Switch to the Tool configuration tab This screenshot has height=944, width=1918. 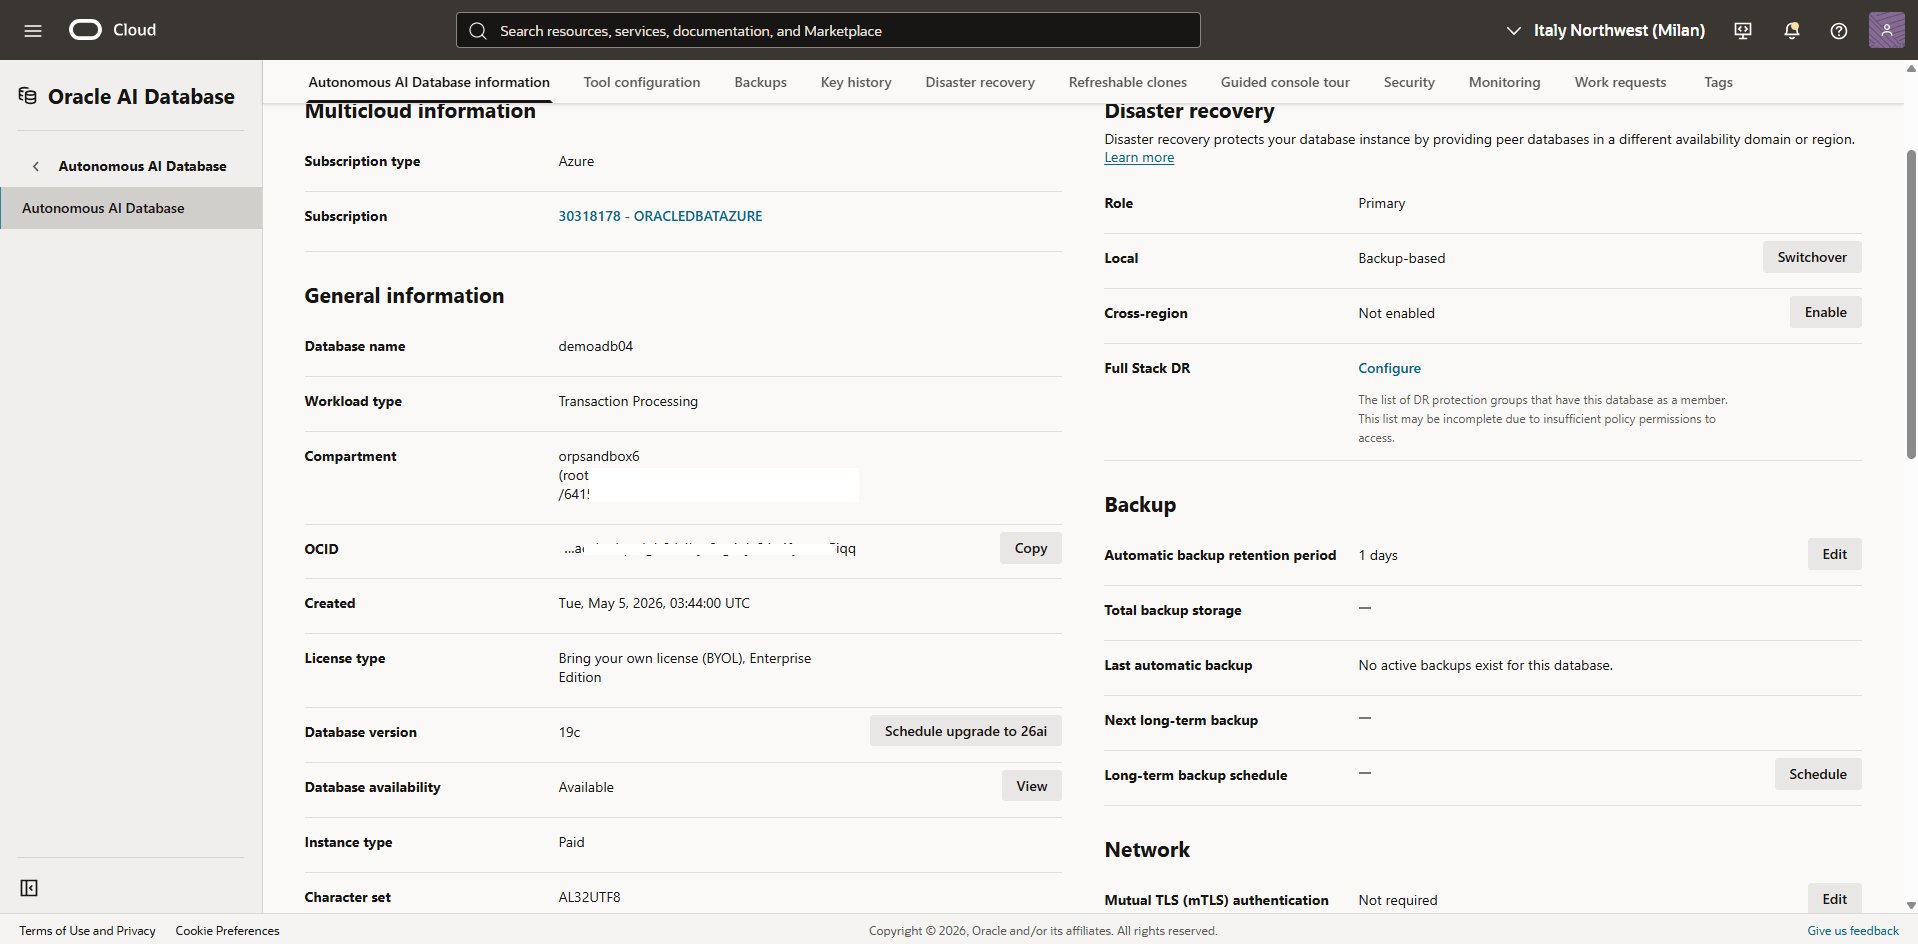pyautogui.click(x=641, y=82)
